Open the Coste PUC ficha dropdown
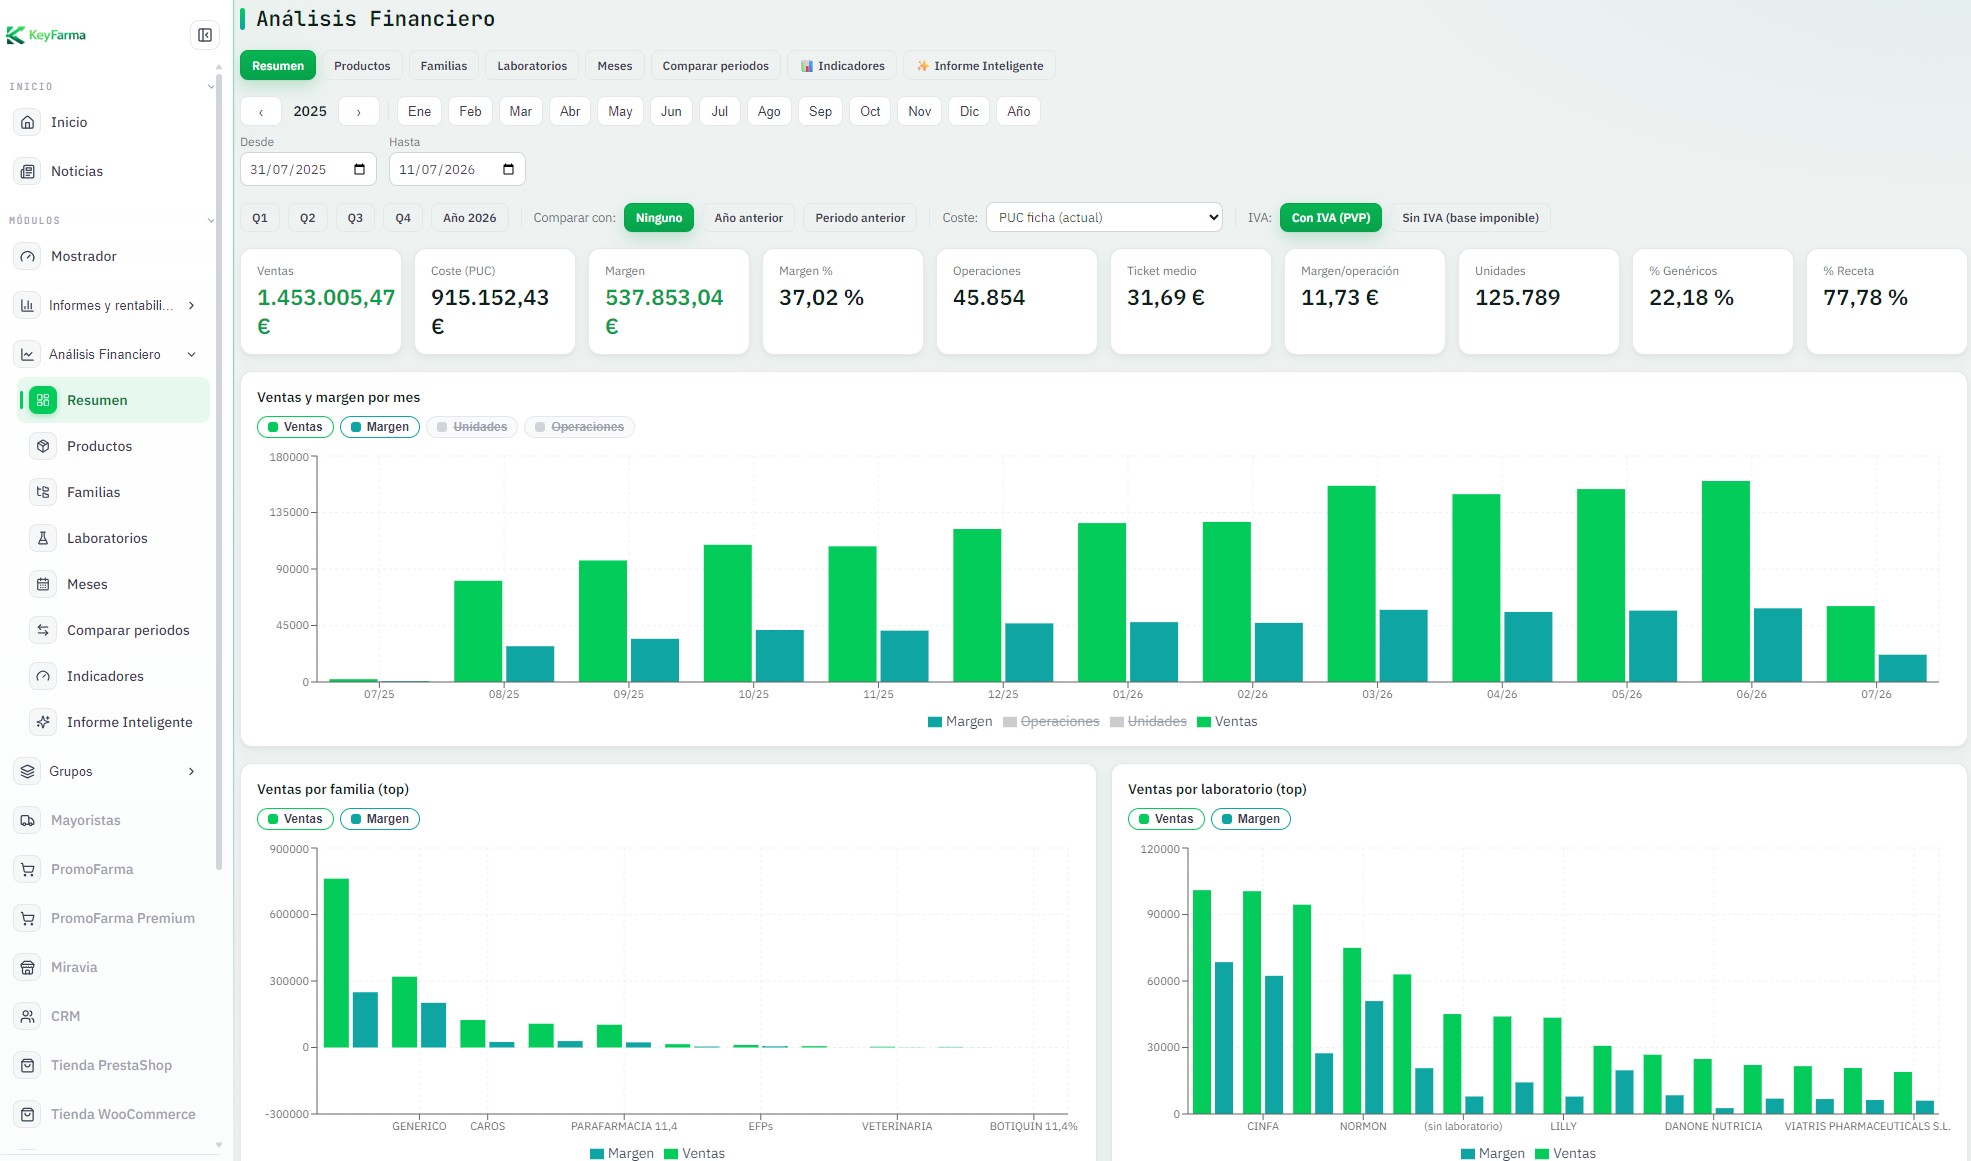Screen dimensions: 1971x1161 tap(1104, 218)
